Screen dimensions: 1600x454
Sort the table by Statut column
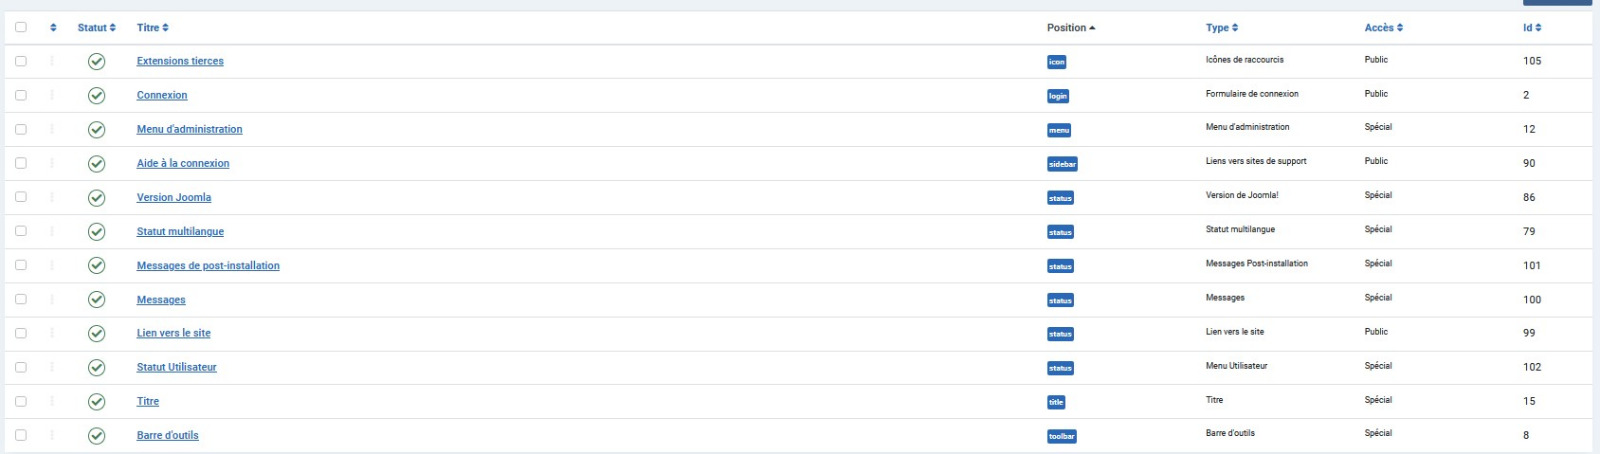[x=97, y=28]
